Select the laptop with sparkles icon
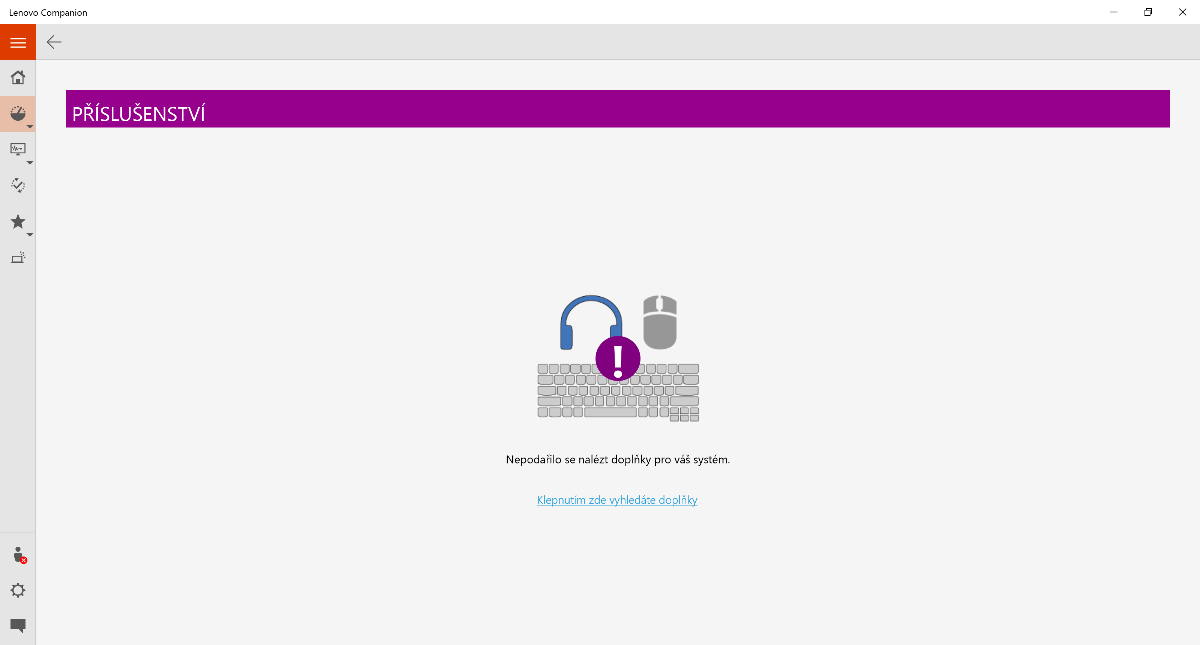Screen dimensions: 1200x645 point(17,258)
